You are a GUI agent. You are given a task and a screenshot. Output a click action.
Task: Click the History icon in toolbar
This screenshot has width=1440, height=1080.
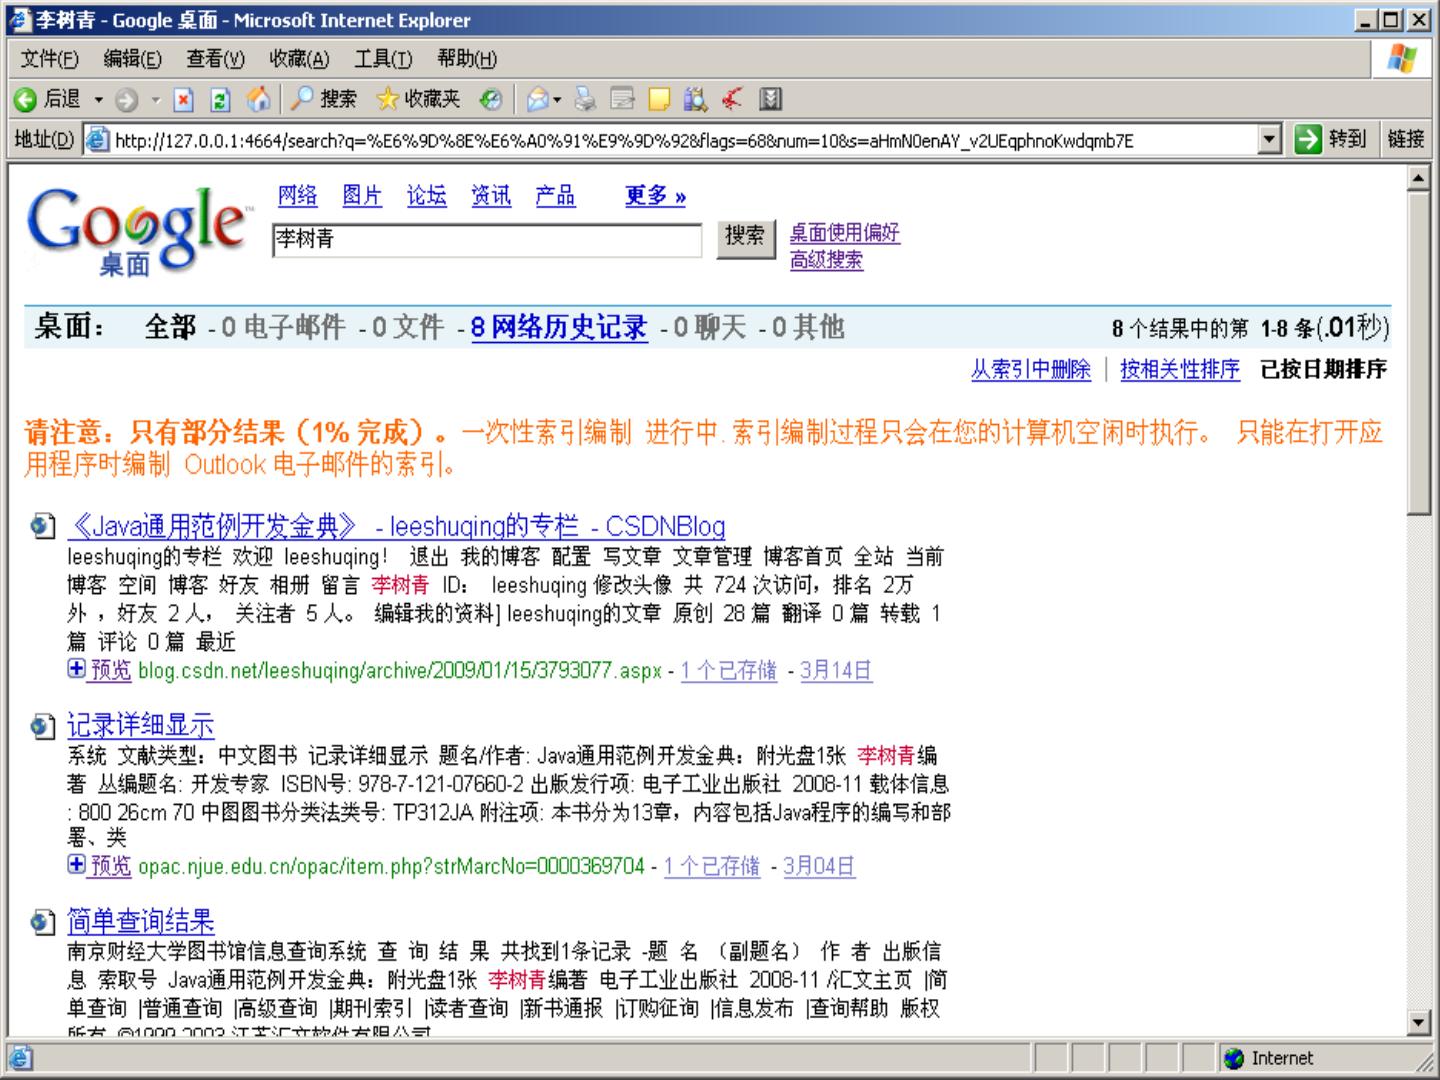pyautogui.click(x=490, y=99)
